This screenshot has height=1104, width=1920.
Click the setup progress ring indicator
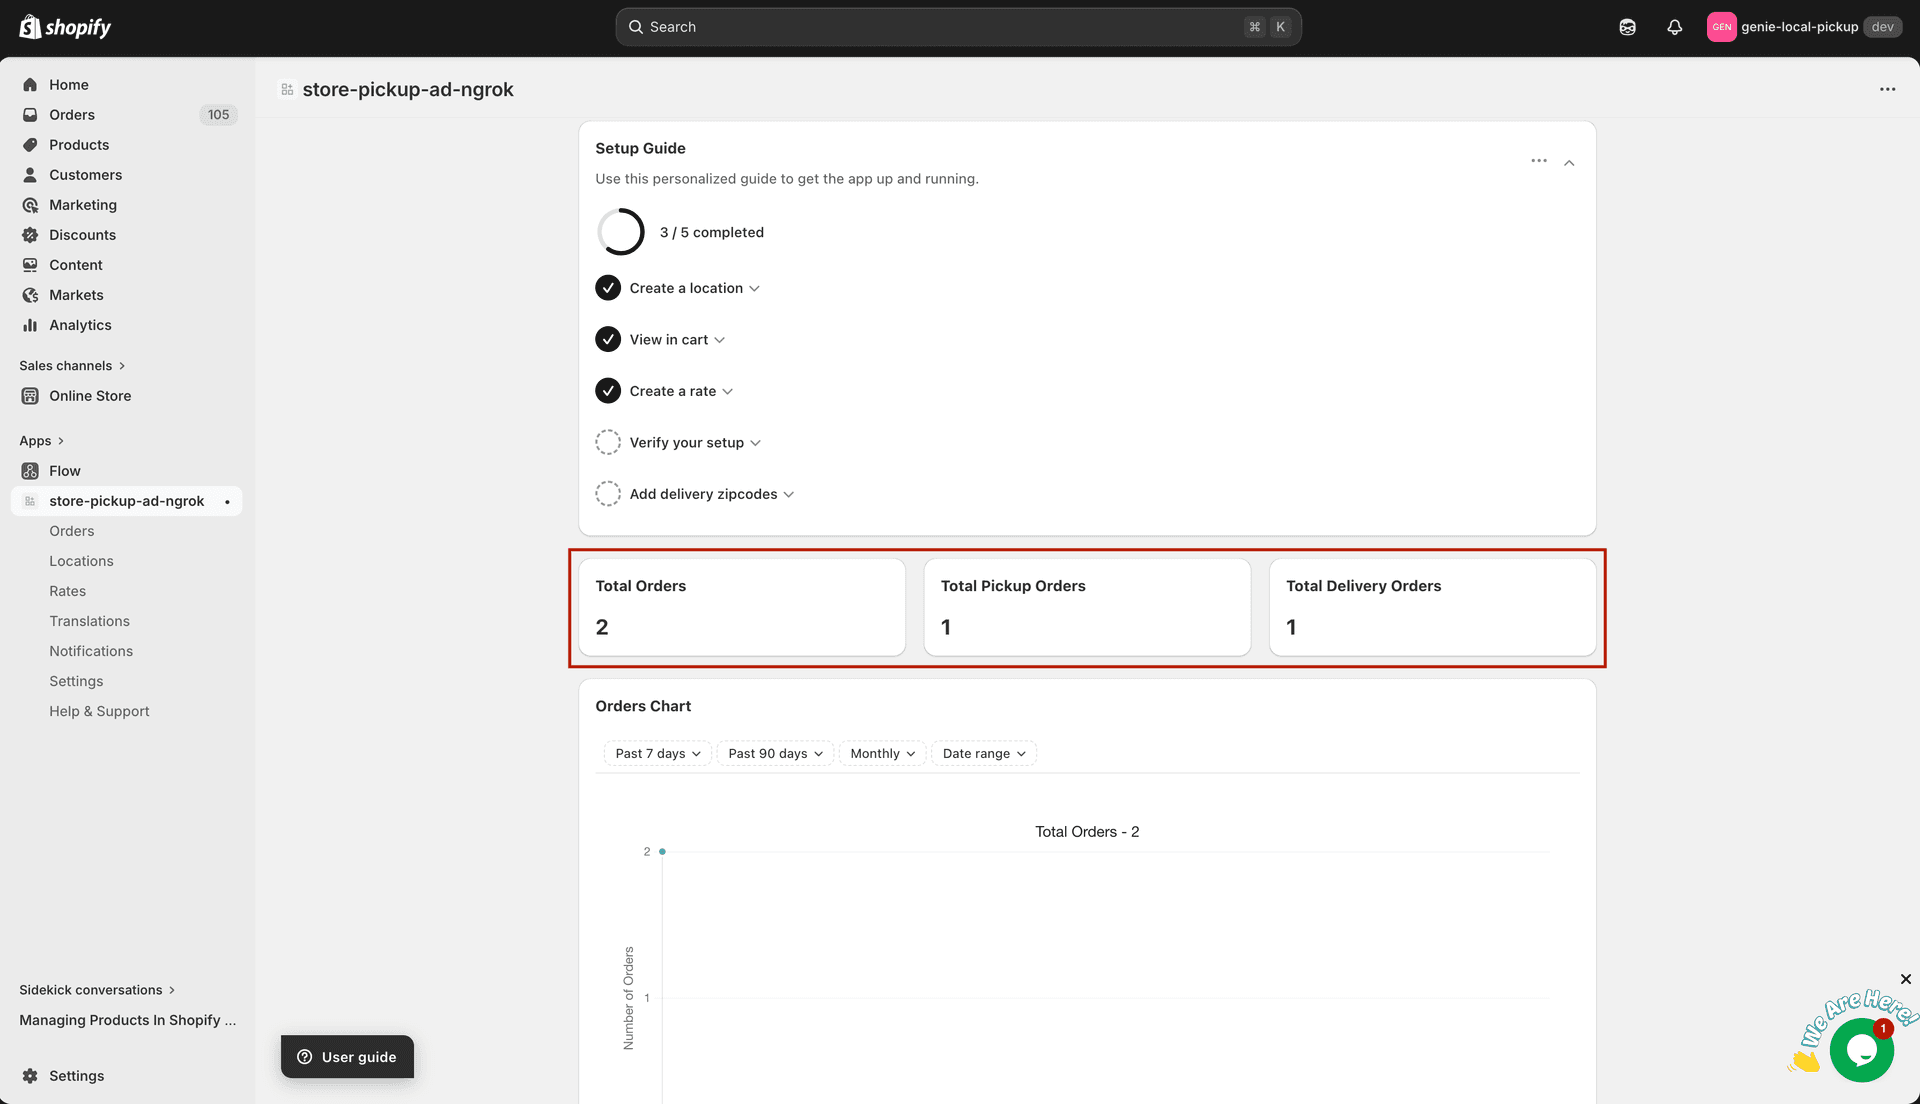click(x=621, y=232)
